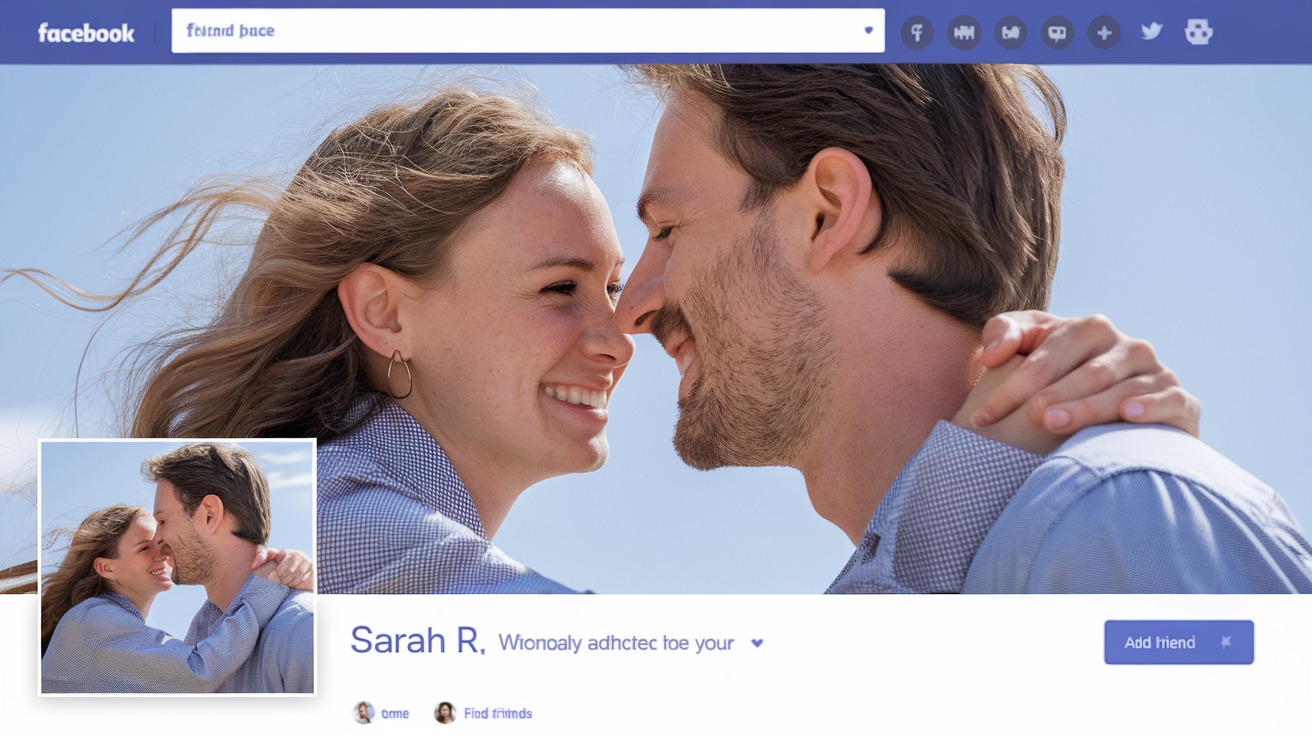Image resolution: width=1312 pixels, height=736 pixels.
Task: Click the subtitle text next to Sarah R.
Action: coord(616,643)
